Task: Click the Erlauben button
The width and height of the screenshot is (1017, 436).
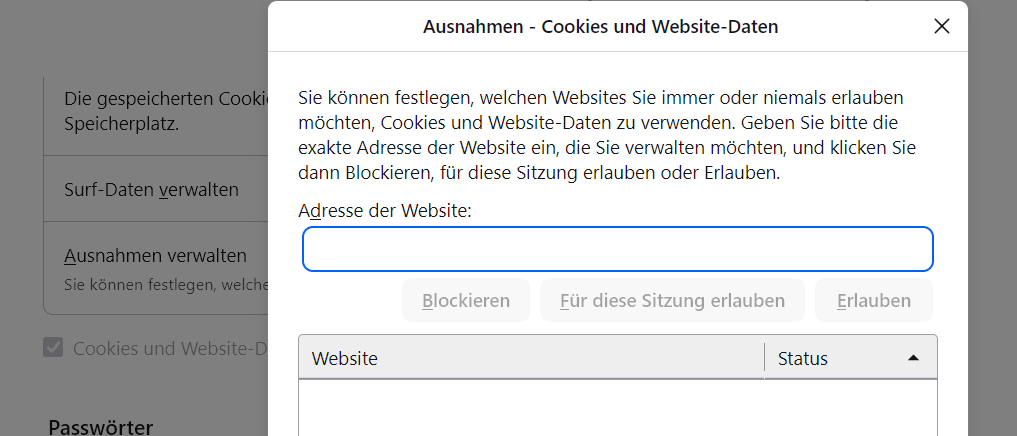Action: click(x=873, y=301)
